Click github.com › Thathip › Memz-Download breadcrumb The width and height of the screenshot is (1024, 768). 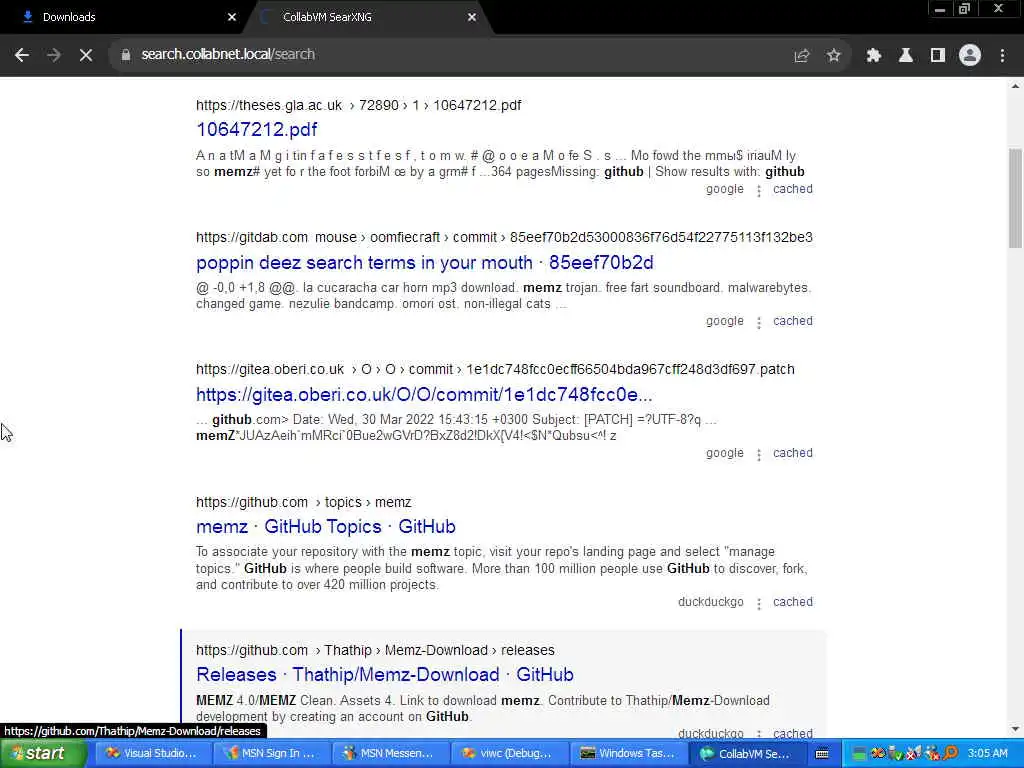[376, 650]
